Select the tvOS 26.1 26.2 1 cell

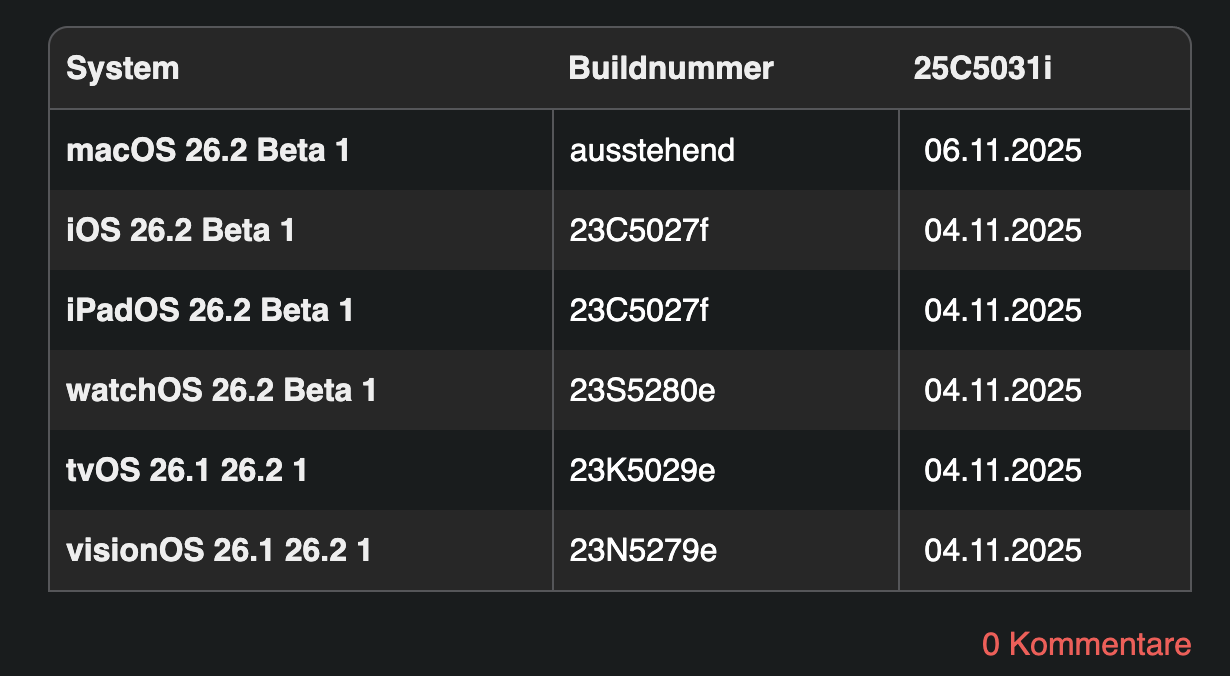pos(186,470)
